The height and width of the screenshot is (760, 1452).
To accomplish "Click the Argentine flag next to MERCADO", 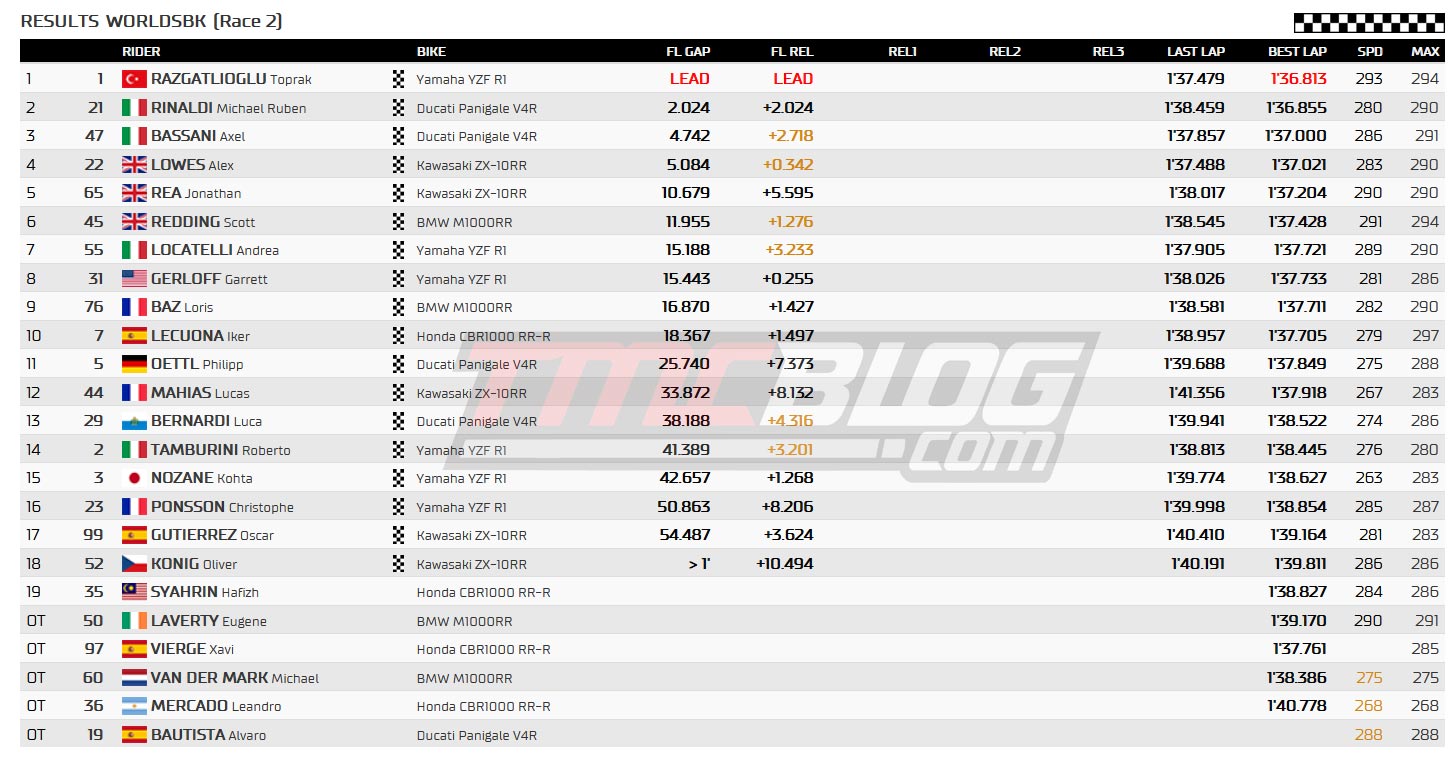I will point(134,706).
